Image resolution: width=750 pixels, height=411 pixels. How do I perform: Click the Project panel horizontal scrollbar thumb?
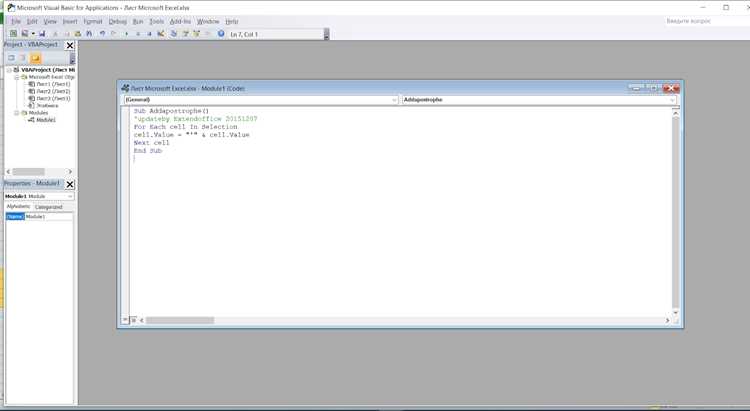[28, 172]
